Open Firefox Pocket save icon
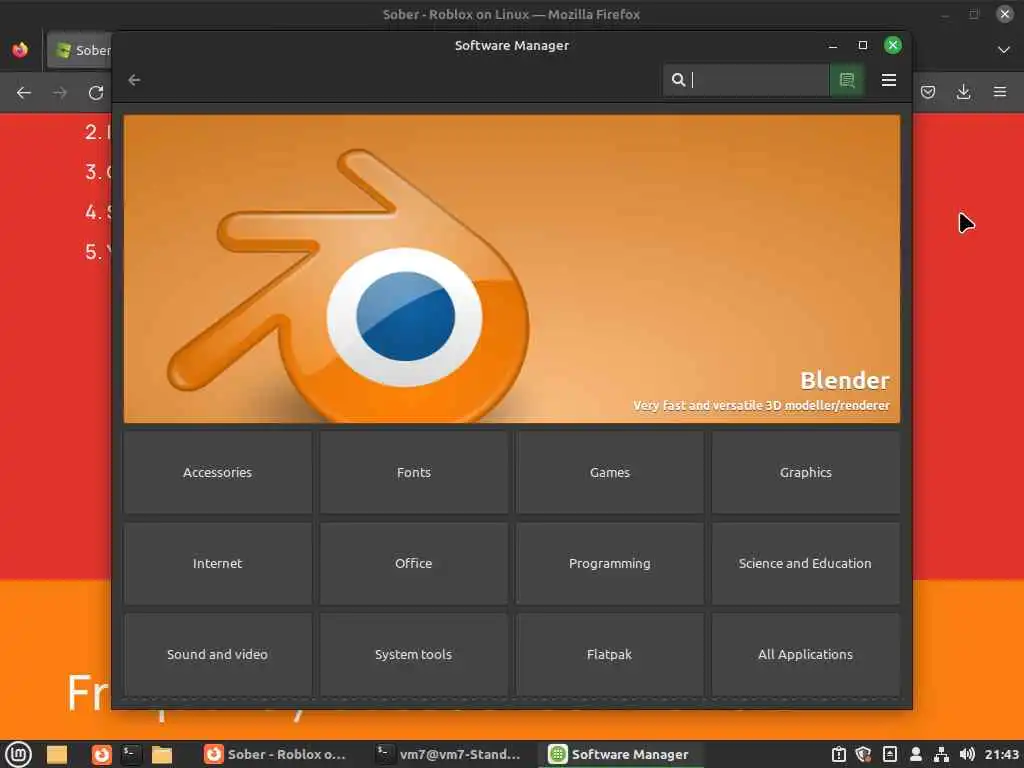Image resolution: width=1024 pixels, height=768 pixels. coord(928,92)
